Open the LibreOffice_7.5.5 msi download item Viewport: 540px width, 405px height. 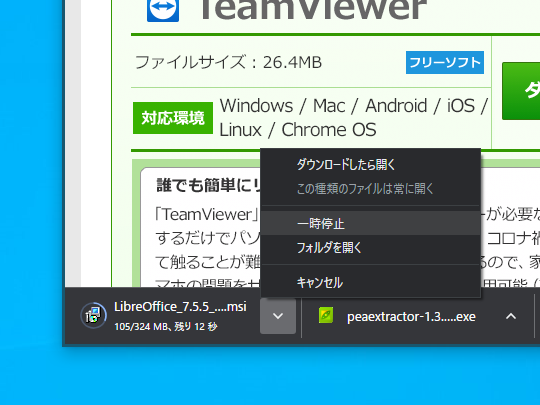(163, 316)
